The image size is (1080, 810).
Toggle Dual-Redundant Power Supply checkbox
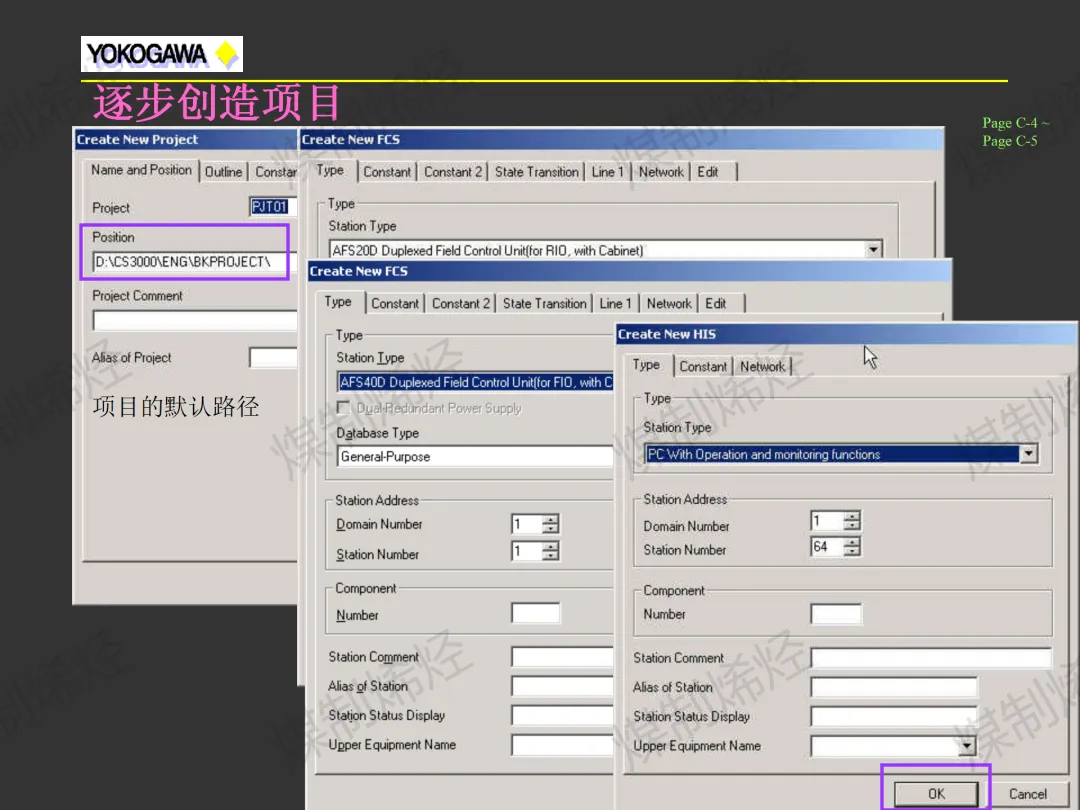tap(342, 408)
